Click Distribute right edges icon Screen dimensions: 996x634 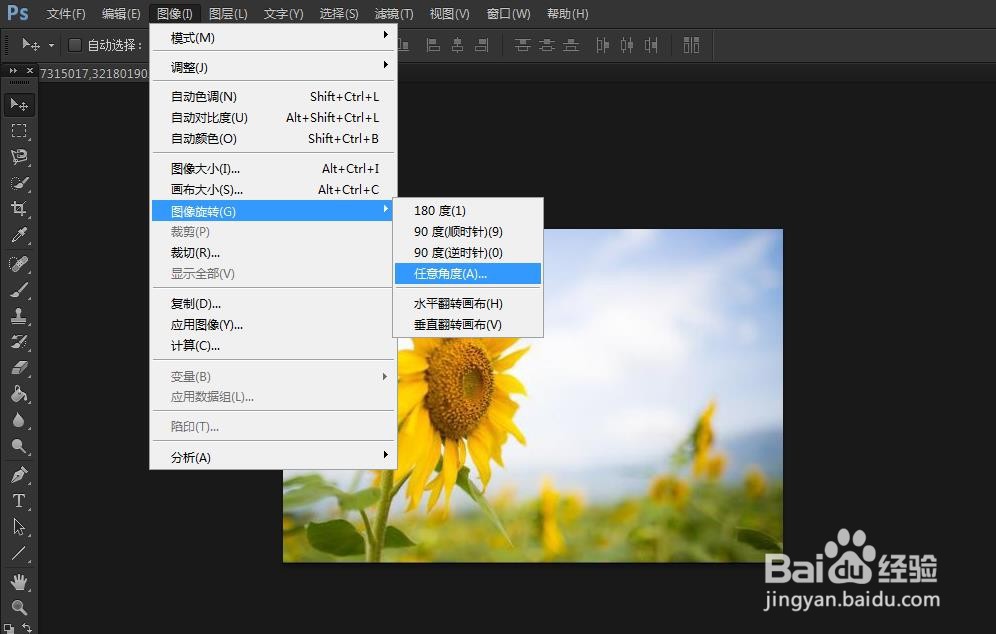(x=651, y=45)
